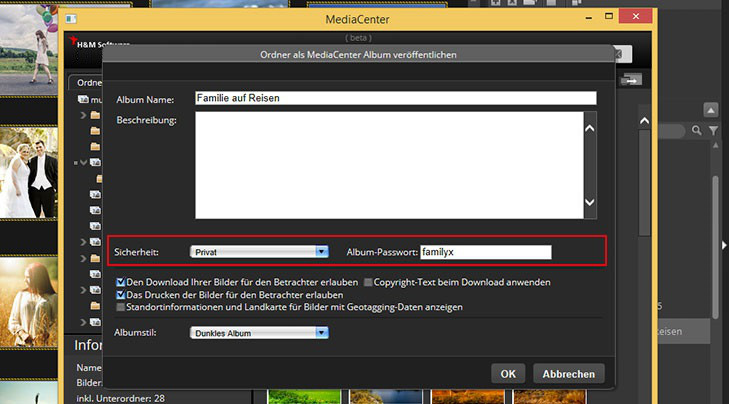Enable Standortinformationen und Landkarte checkbox
Screen dimensions: 729x404
click(x=122, y=307)
